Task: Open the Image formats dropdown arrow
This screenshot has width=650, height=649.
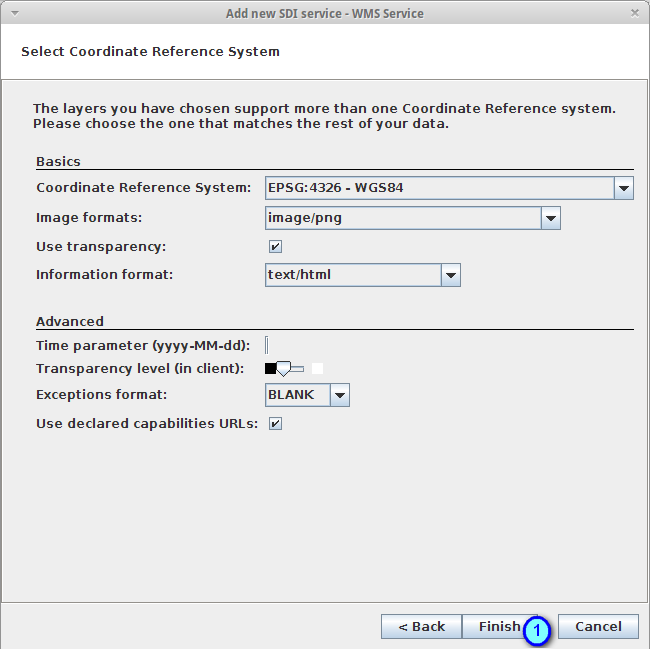Action: (550, 217)
